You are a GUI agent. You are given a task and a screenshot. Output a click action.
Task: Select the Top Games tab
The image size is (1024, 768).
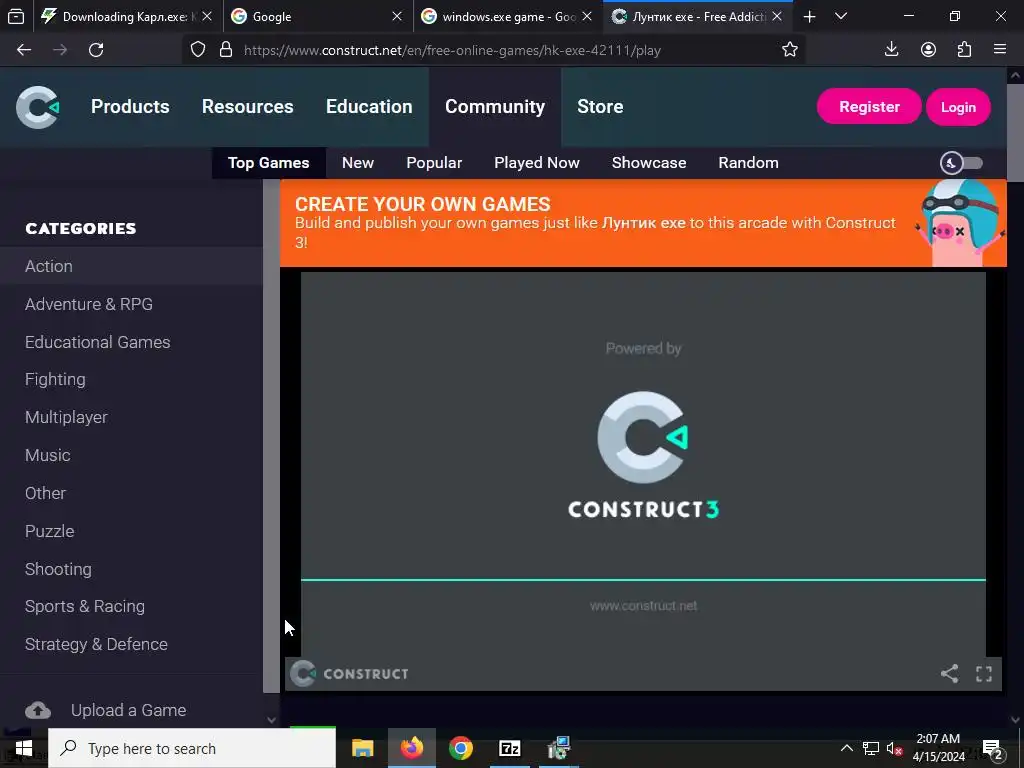(268, 163)
